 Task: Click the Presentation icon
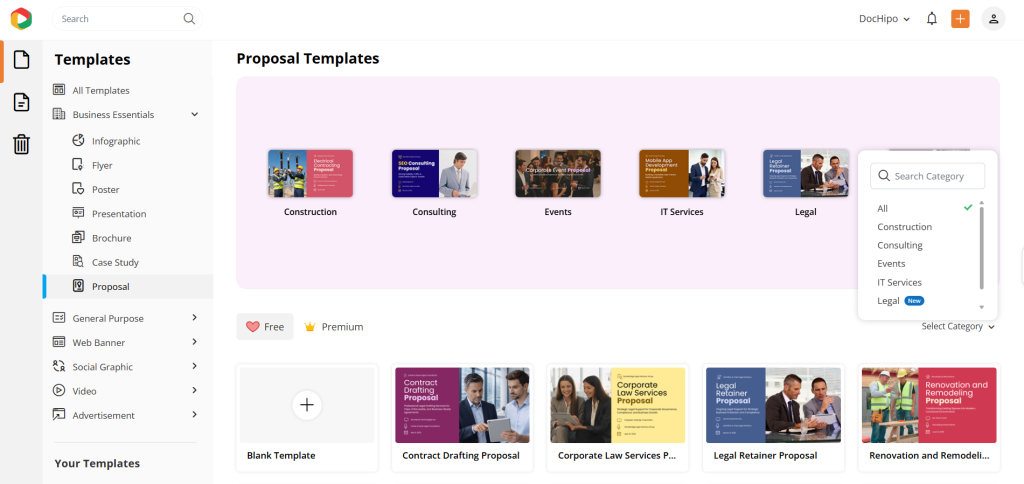[x=78, y=213]
